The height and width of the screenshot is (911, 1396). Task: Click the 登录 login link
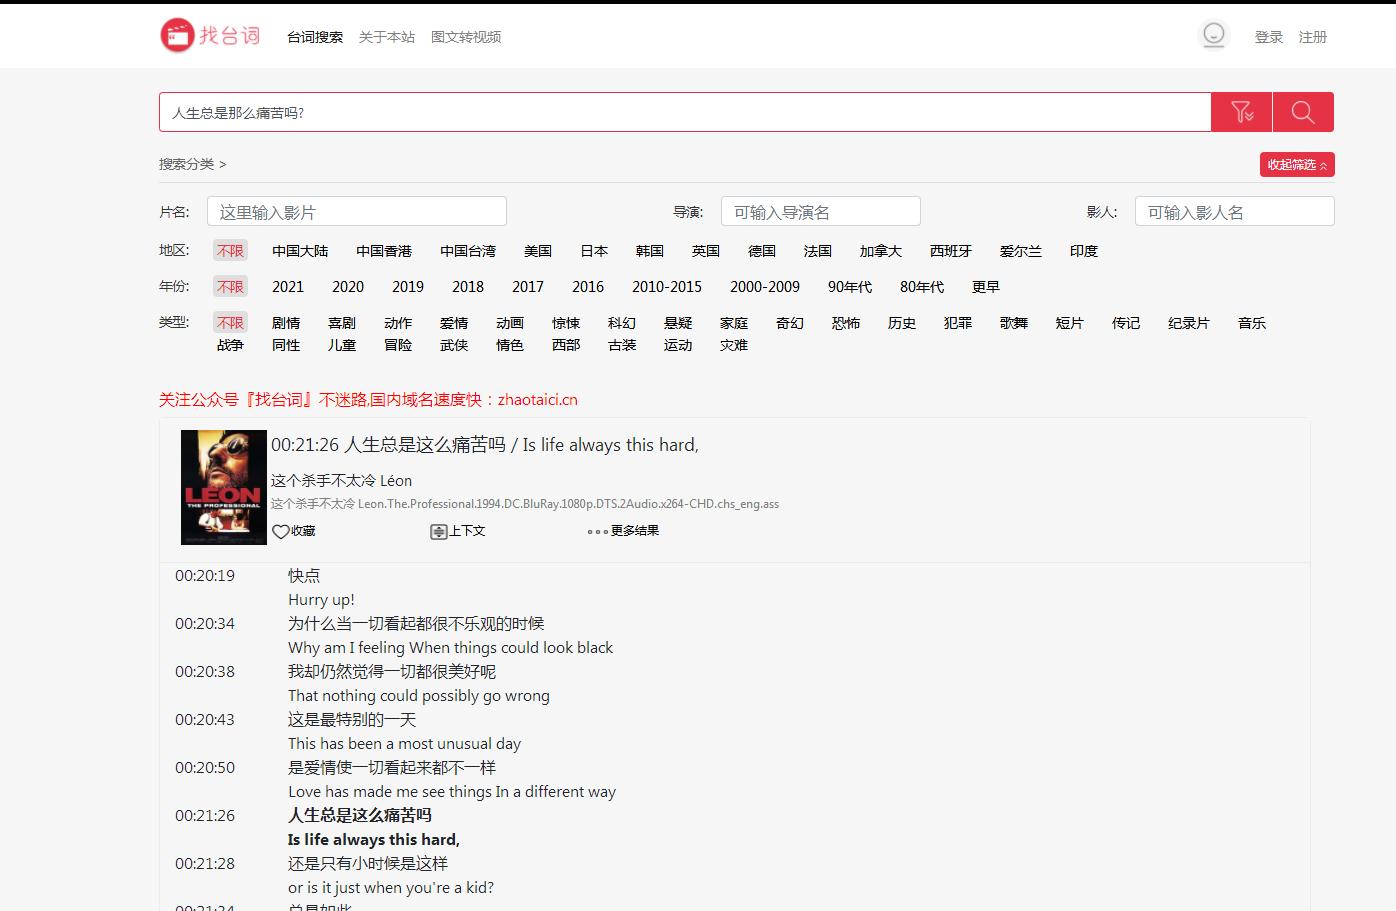(x=1268, y=36)
